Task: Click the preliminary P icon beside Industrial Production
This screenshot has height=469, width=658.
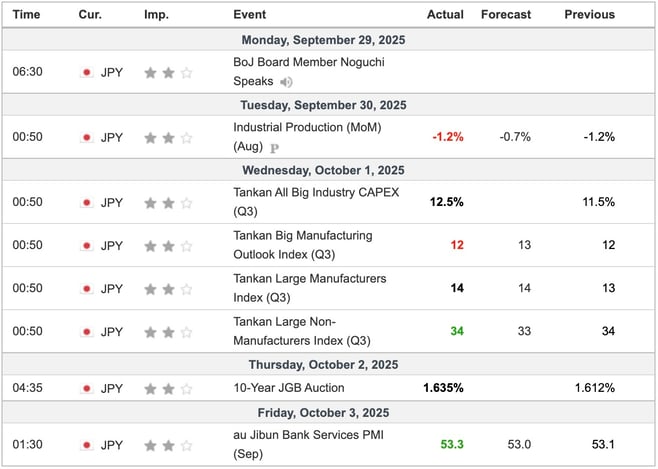Action: [x=274, y=146]
